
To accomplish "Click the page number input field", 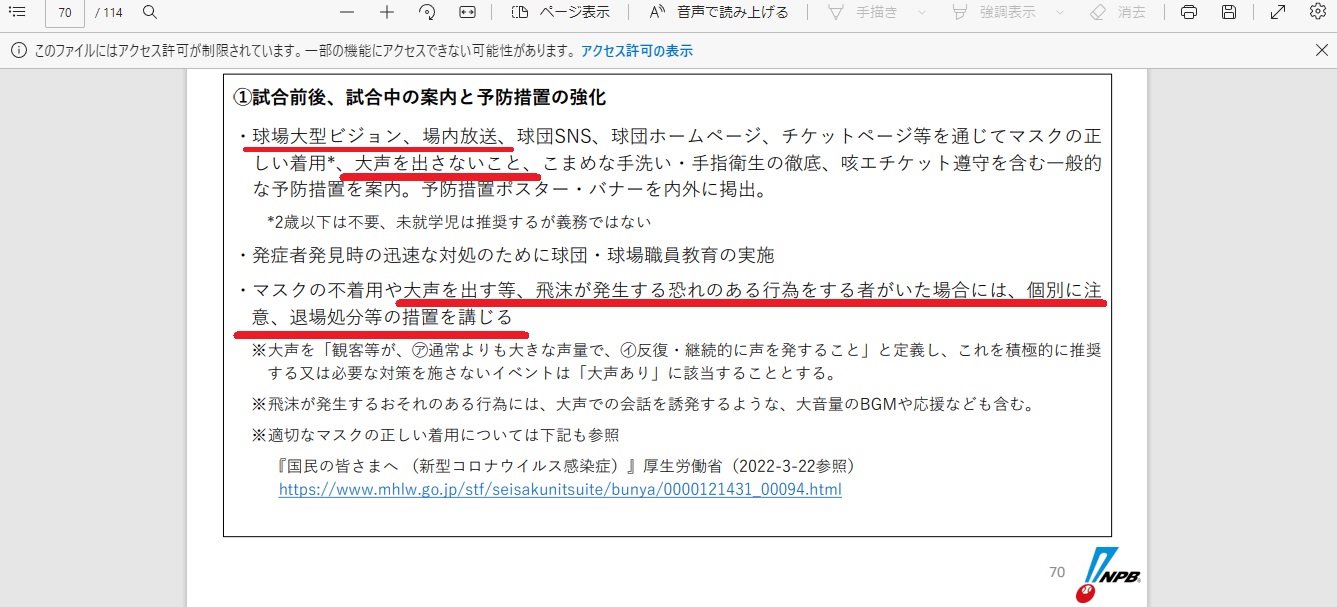I will coord(65,13).
